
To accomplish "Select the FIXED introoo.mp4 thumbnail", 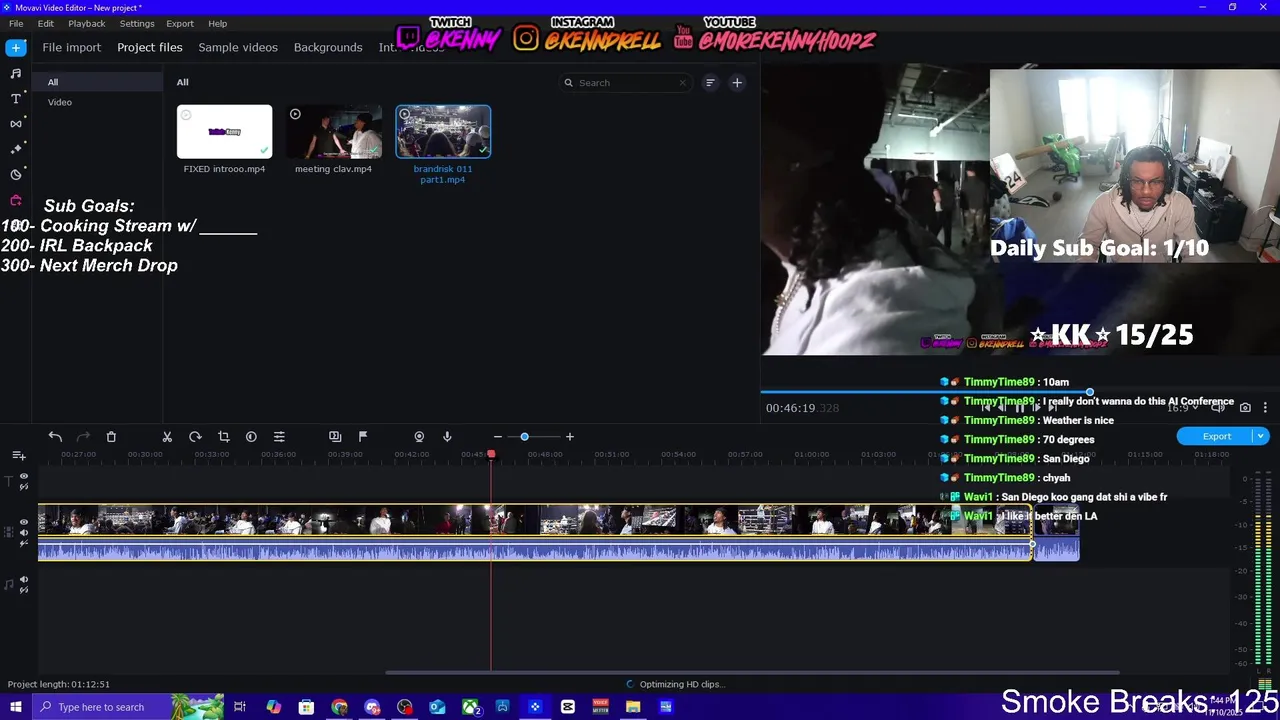I will click(224, 132).
